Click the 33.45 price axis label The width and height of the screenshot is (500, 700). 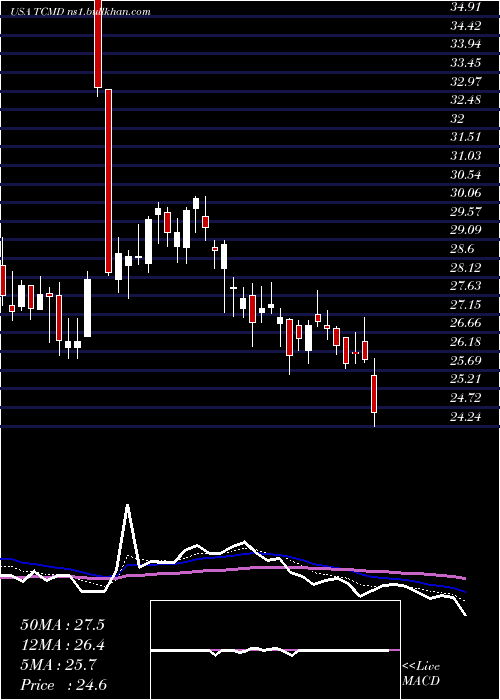pos(465,62)
